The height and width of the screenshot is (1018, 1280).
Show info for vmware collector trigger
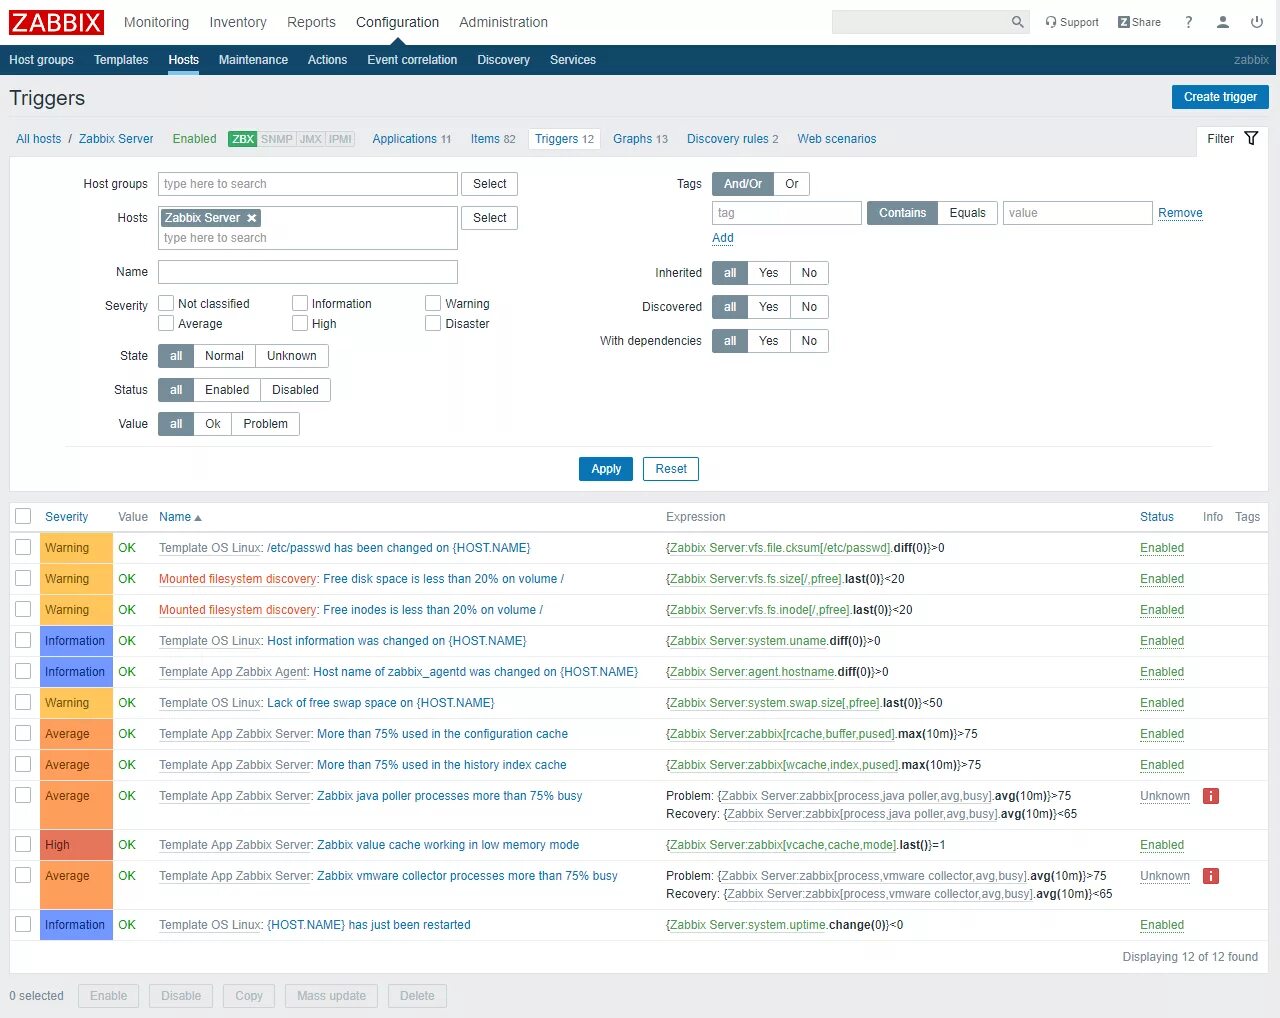coord(1211,876)
